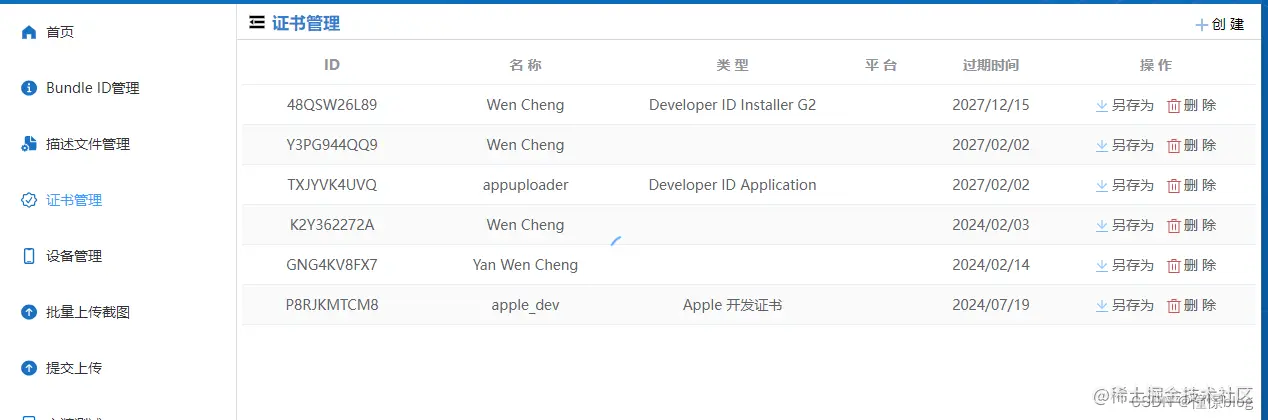
Task: Select certificate ID Y3PG944QQ9
Action: pyautogui.click(x=332, y=145)
